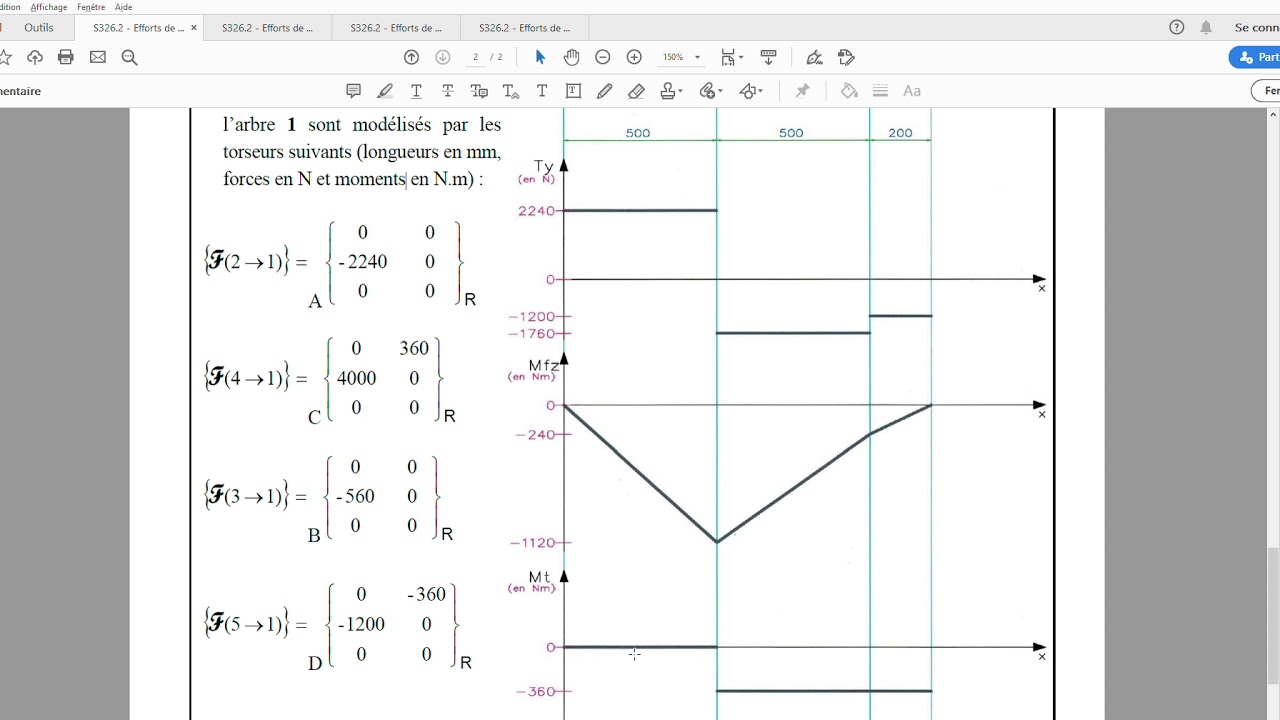Image resolution: width=1280 pixels, height=720 pixels.
Task: Switch to the fourth S326.2 document tab
Action: click(x=524, y=28)
